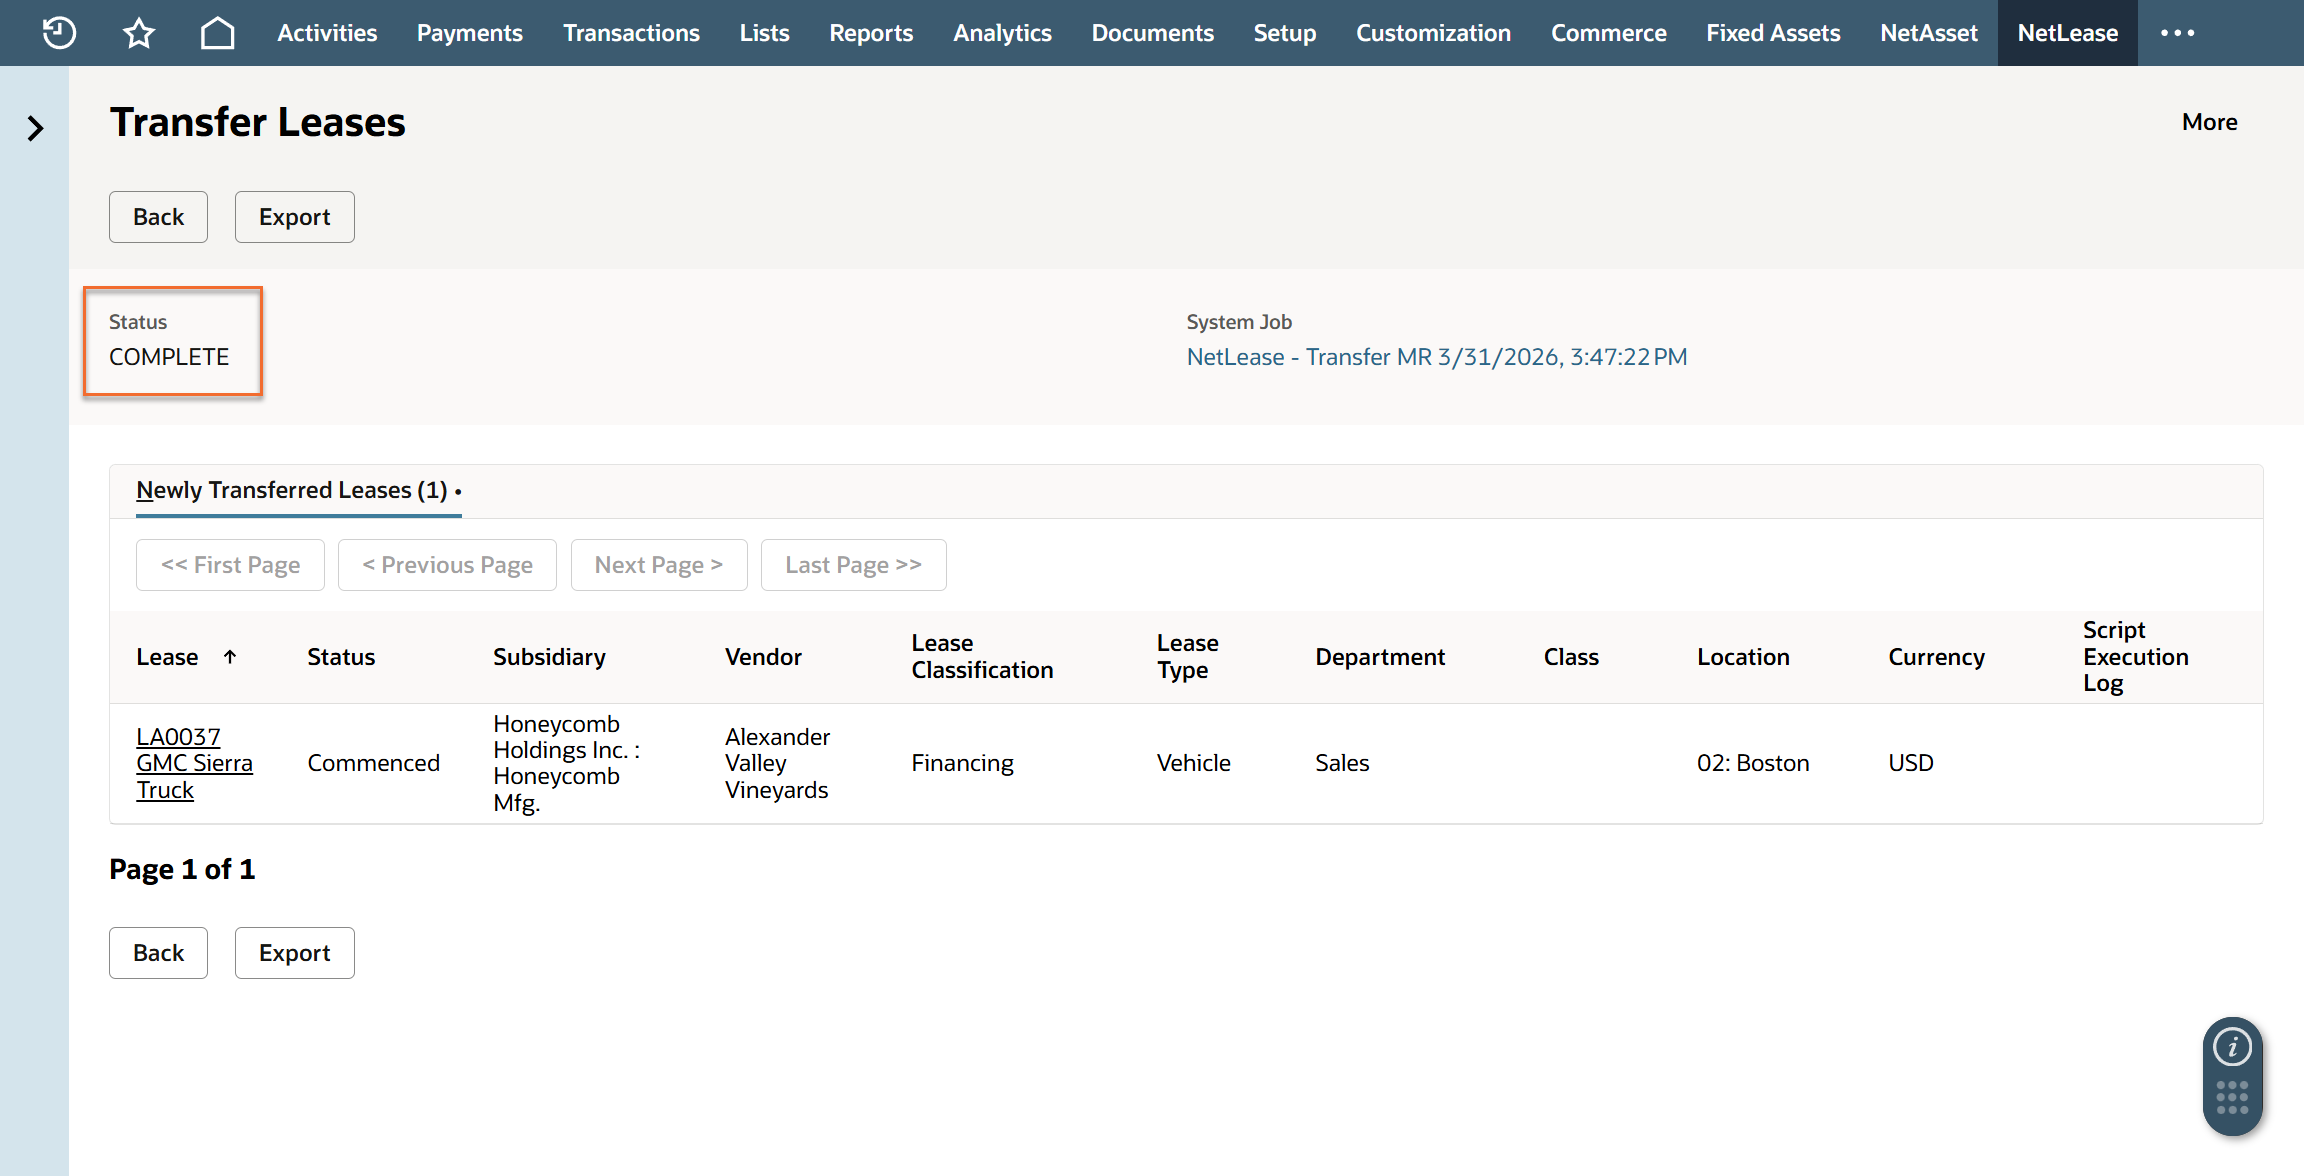Open the Fixed Assets menu
2304x1176 pixels.
click(1773, 33)
